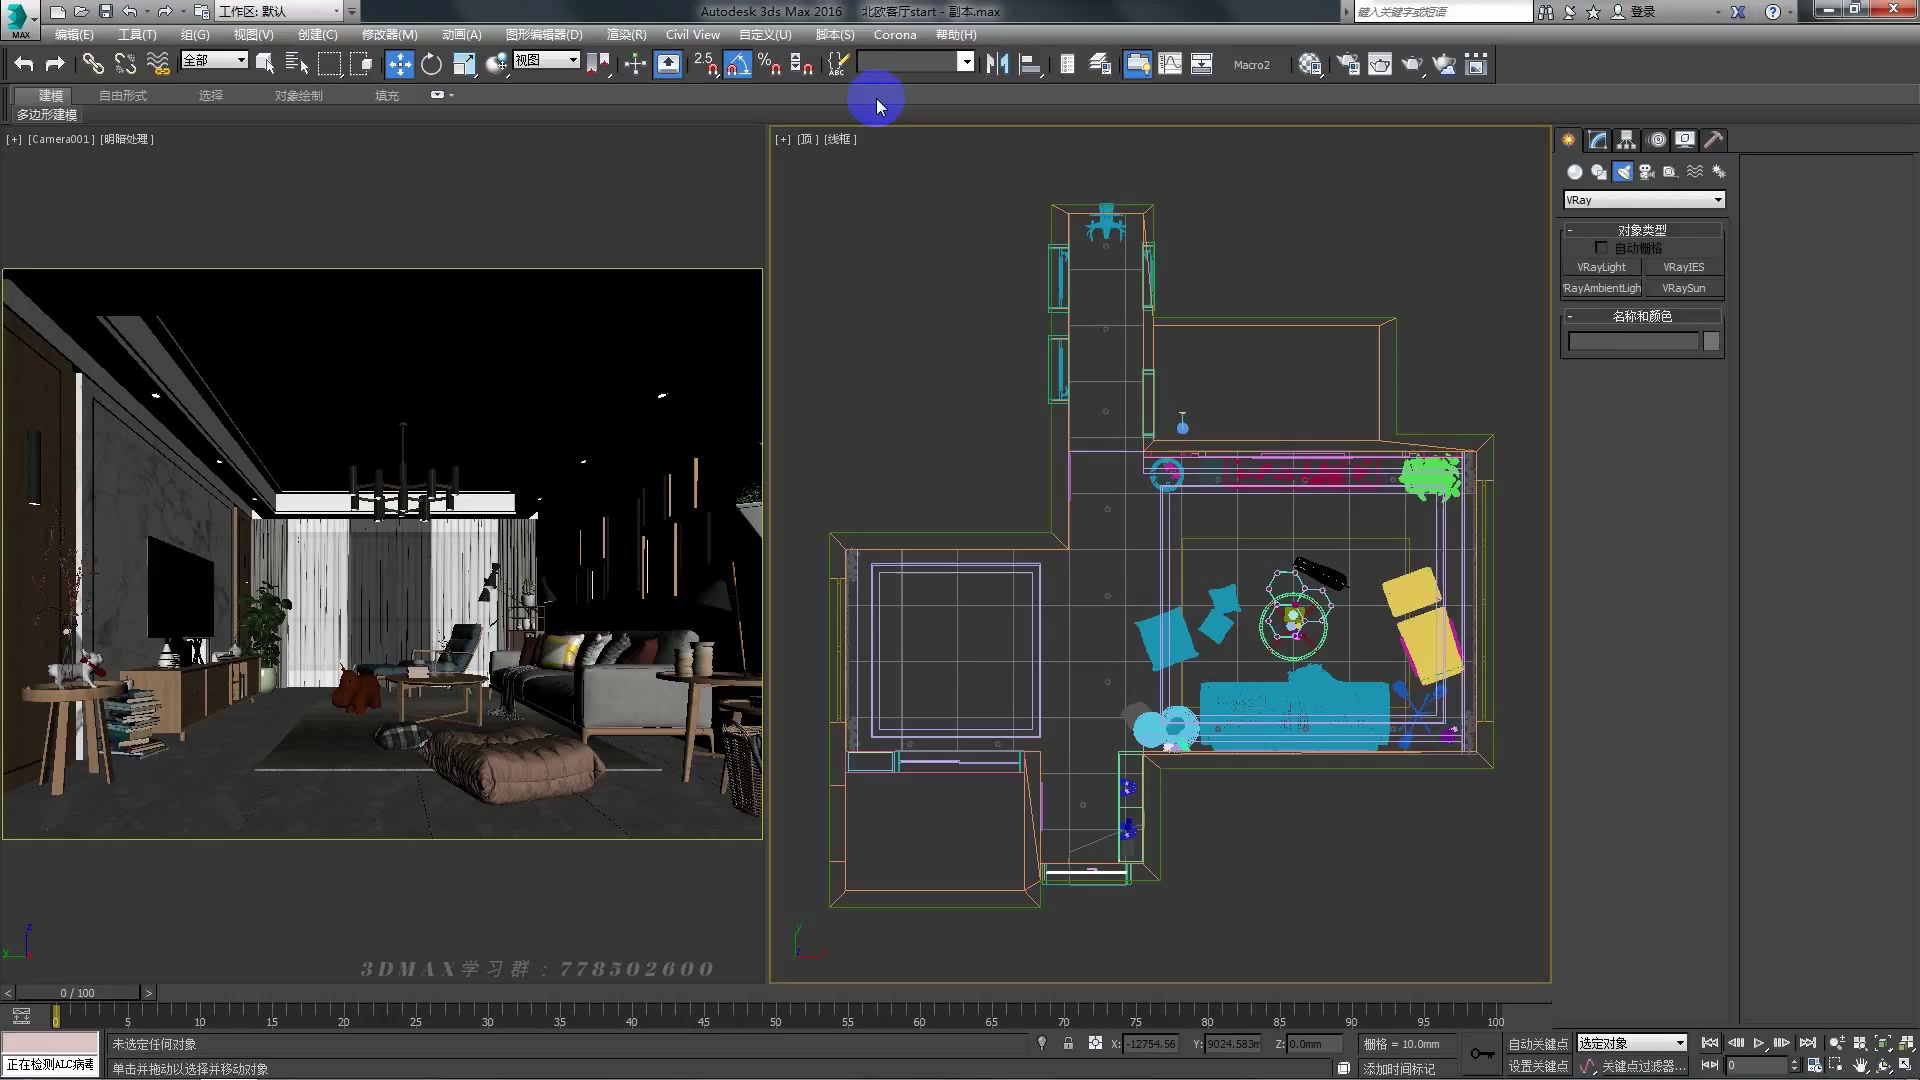Toggle the Keyboard Shortcut Override button

(x=668, y=65)
